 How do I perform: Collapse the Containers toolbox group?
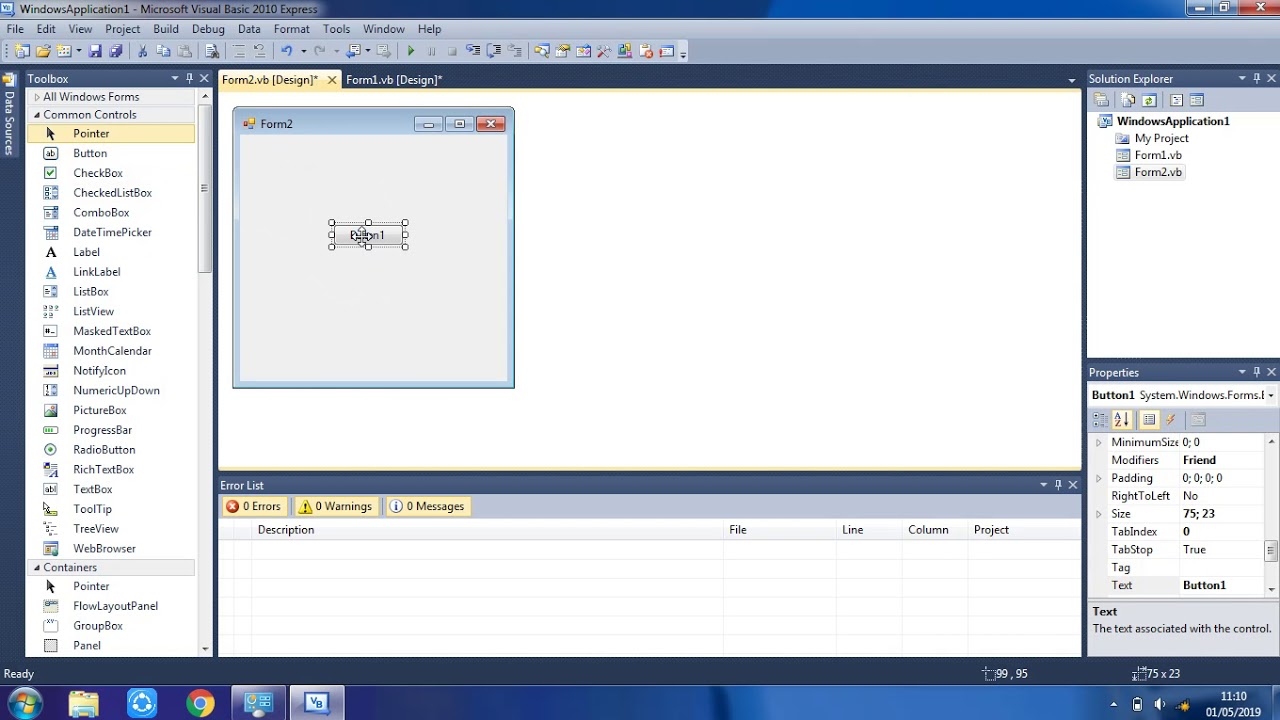37,568
